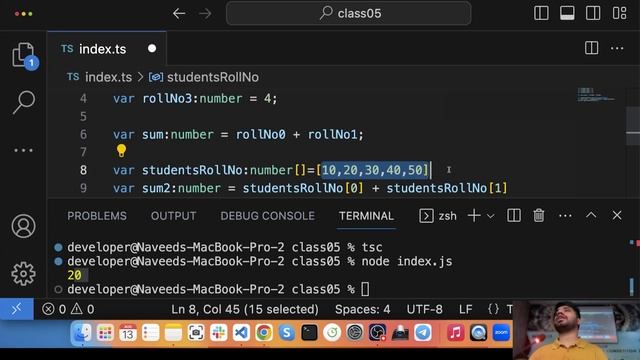Viewport: 640px width, 360px height.
Task: Open Telegram from the Dock
Action: point(423,333)
